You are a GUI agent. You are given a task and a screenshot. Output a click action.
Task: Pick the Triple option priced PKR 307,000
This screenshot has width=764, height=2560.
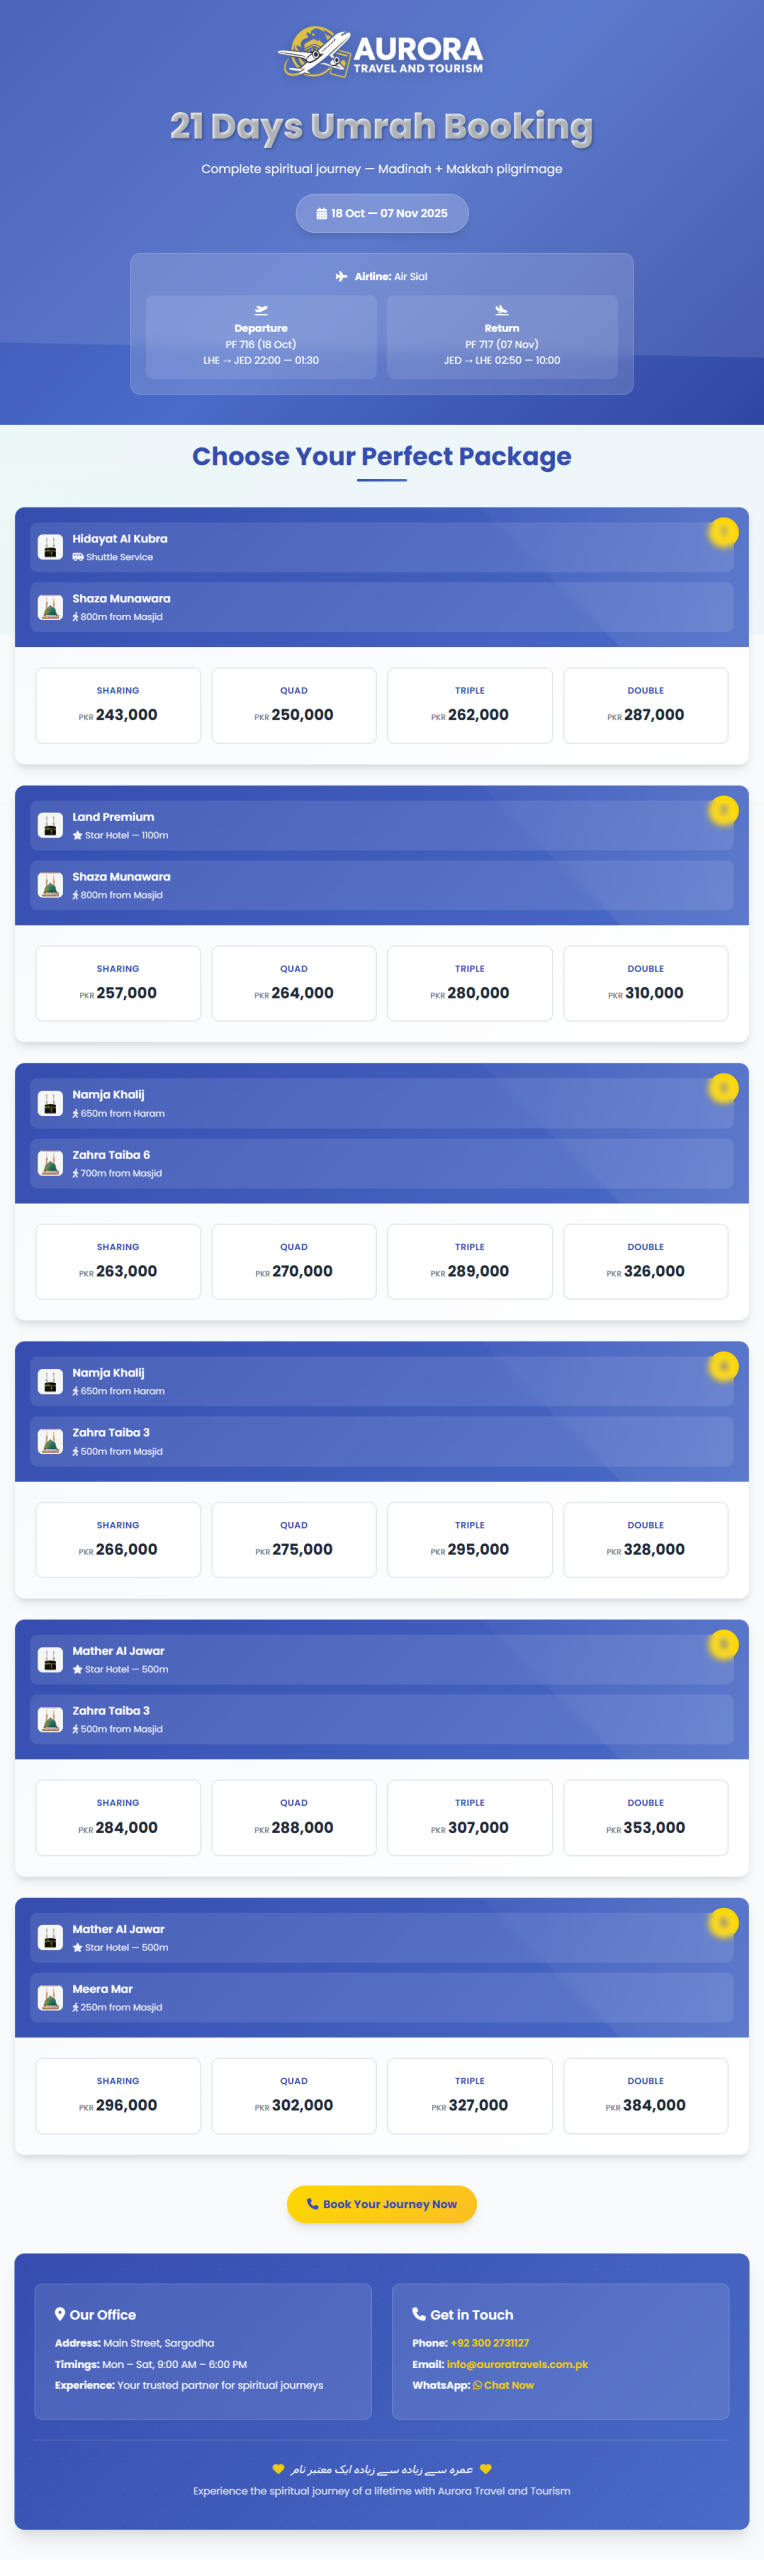pyautogui.click(x=470, y=1817)
